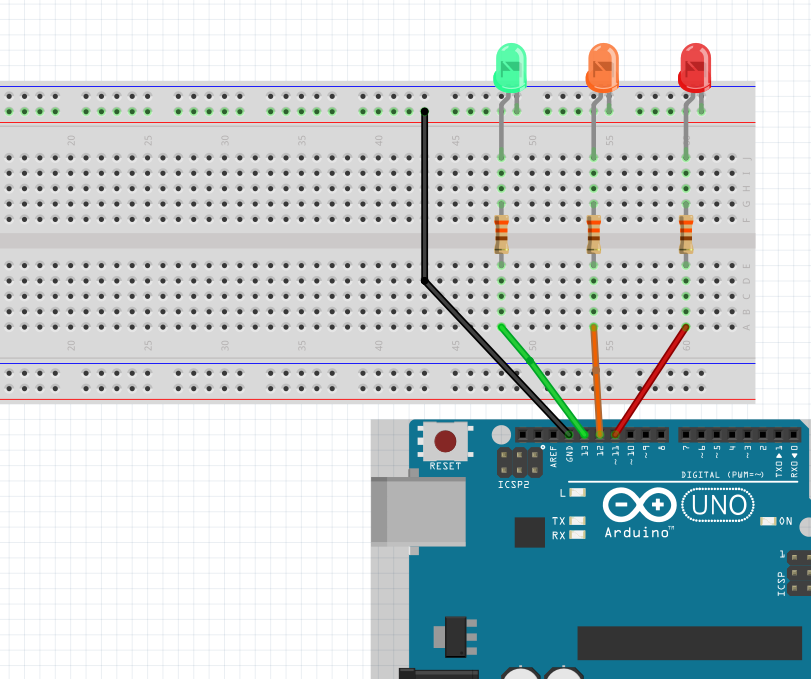Click the UNO badge on the board
811x679 pixels.
coord(718,505)
